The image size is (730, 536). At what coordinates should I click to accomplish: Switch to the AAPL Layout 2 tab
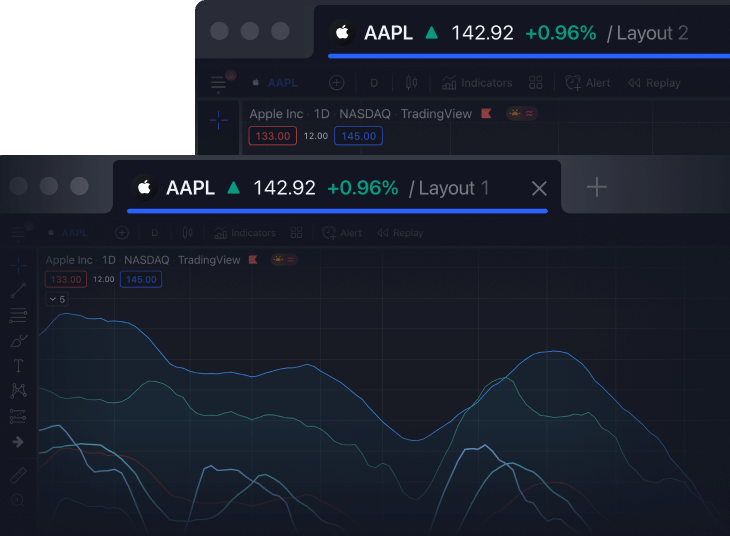pyautogui.click(x=521, y=32)
